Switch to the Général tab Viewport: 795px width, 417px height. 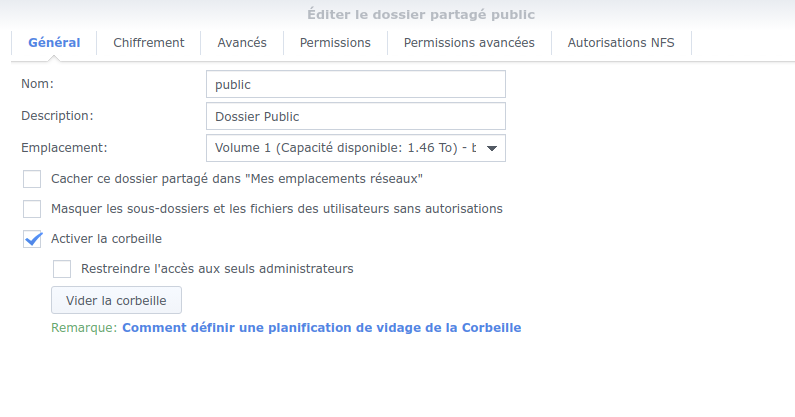point(54,42)
